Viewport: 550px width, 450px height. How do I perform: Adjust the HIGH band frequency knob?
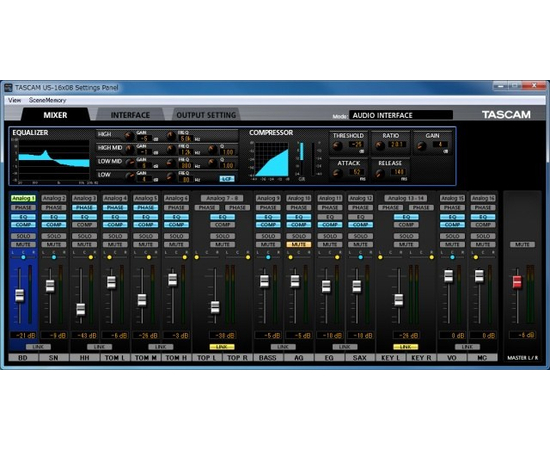(x=171, y=136)
